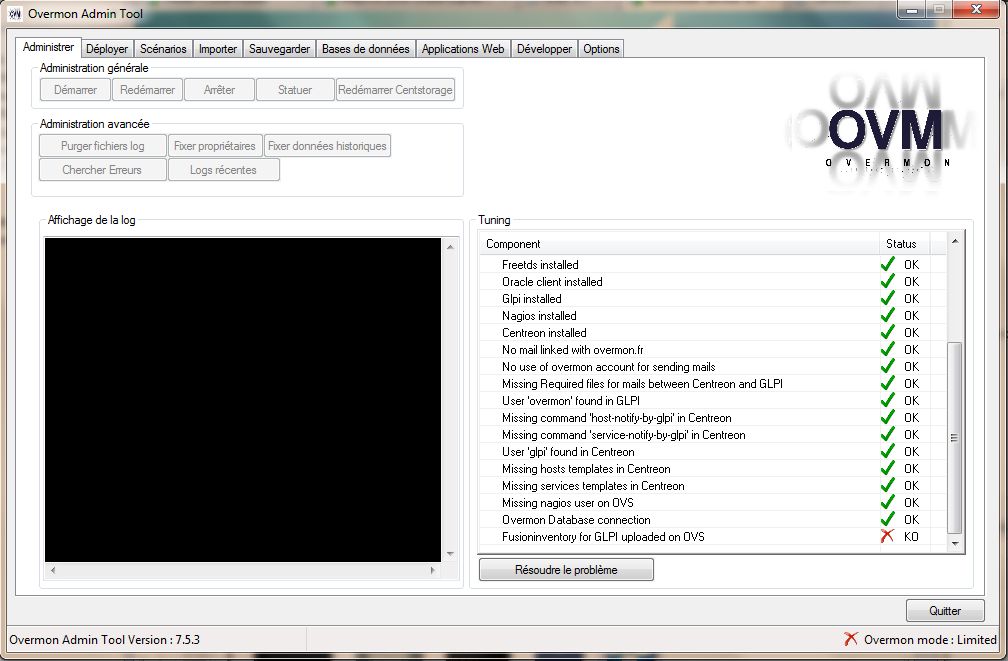Click green checkmark for Freetds installed
Image resolution: width=1008 pixels, height=661 pixels.
(888, 264)
